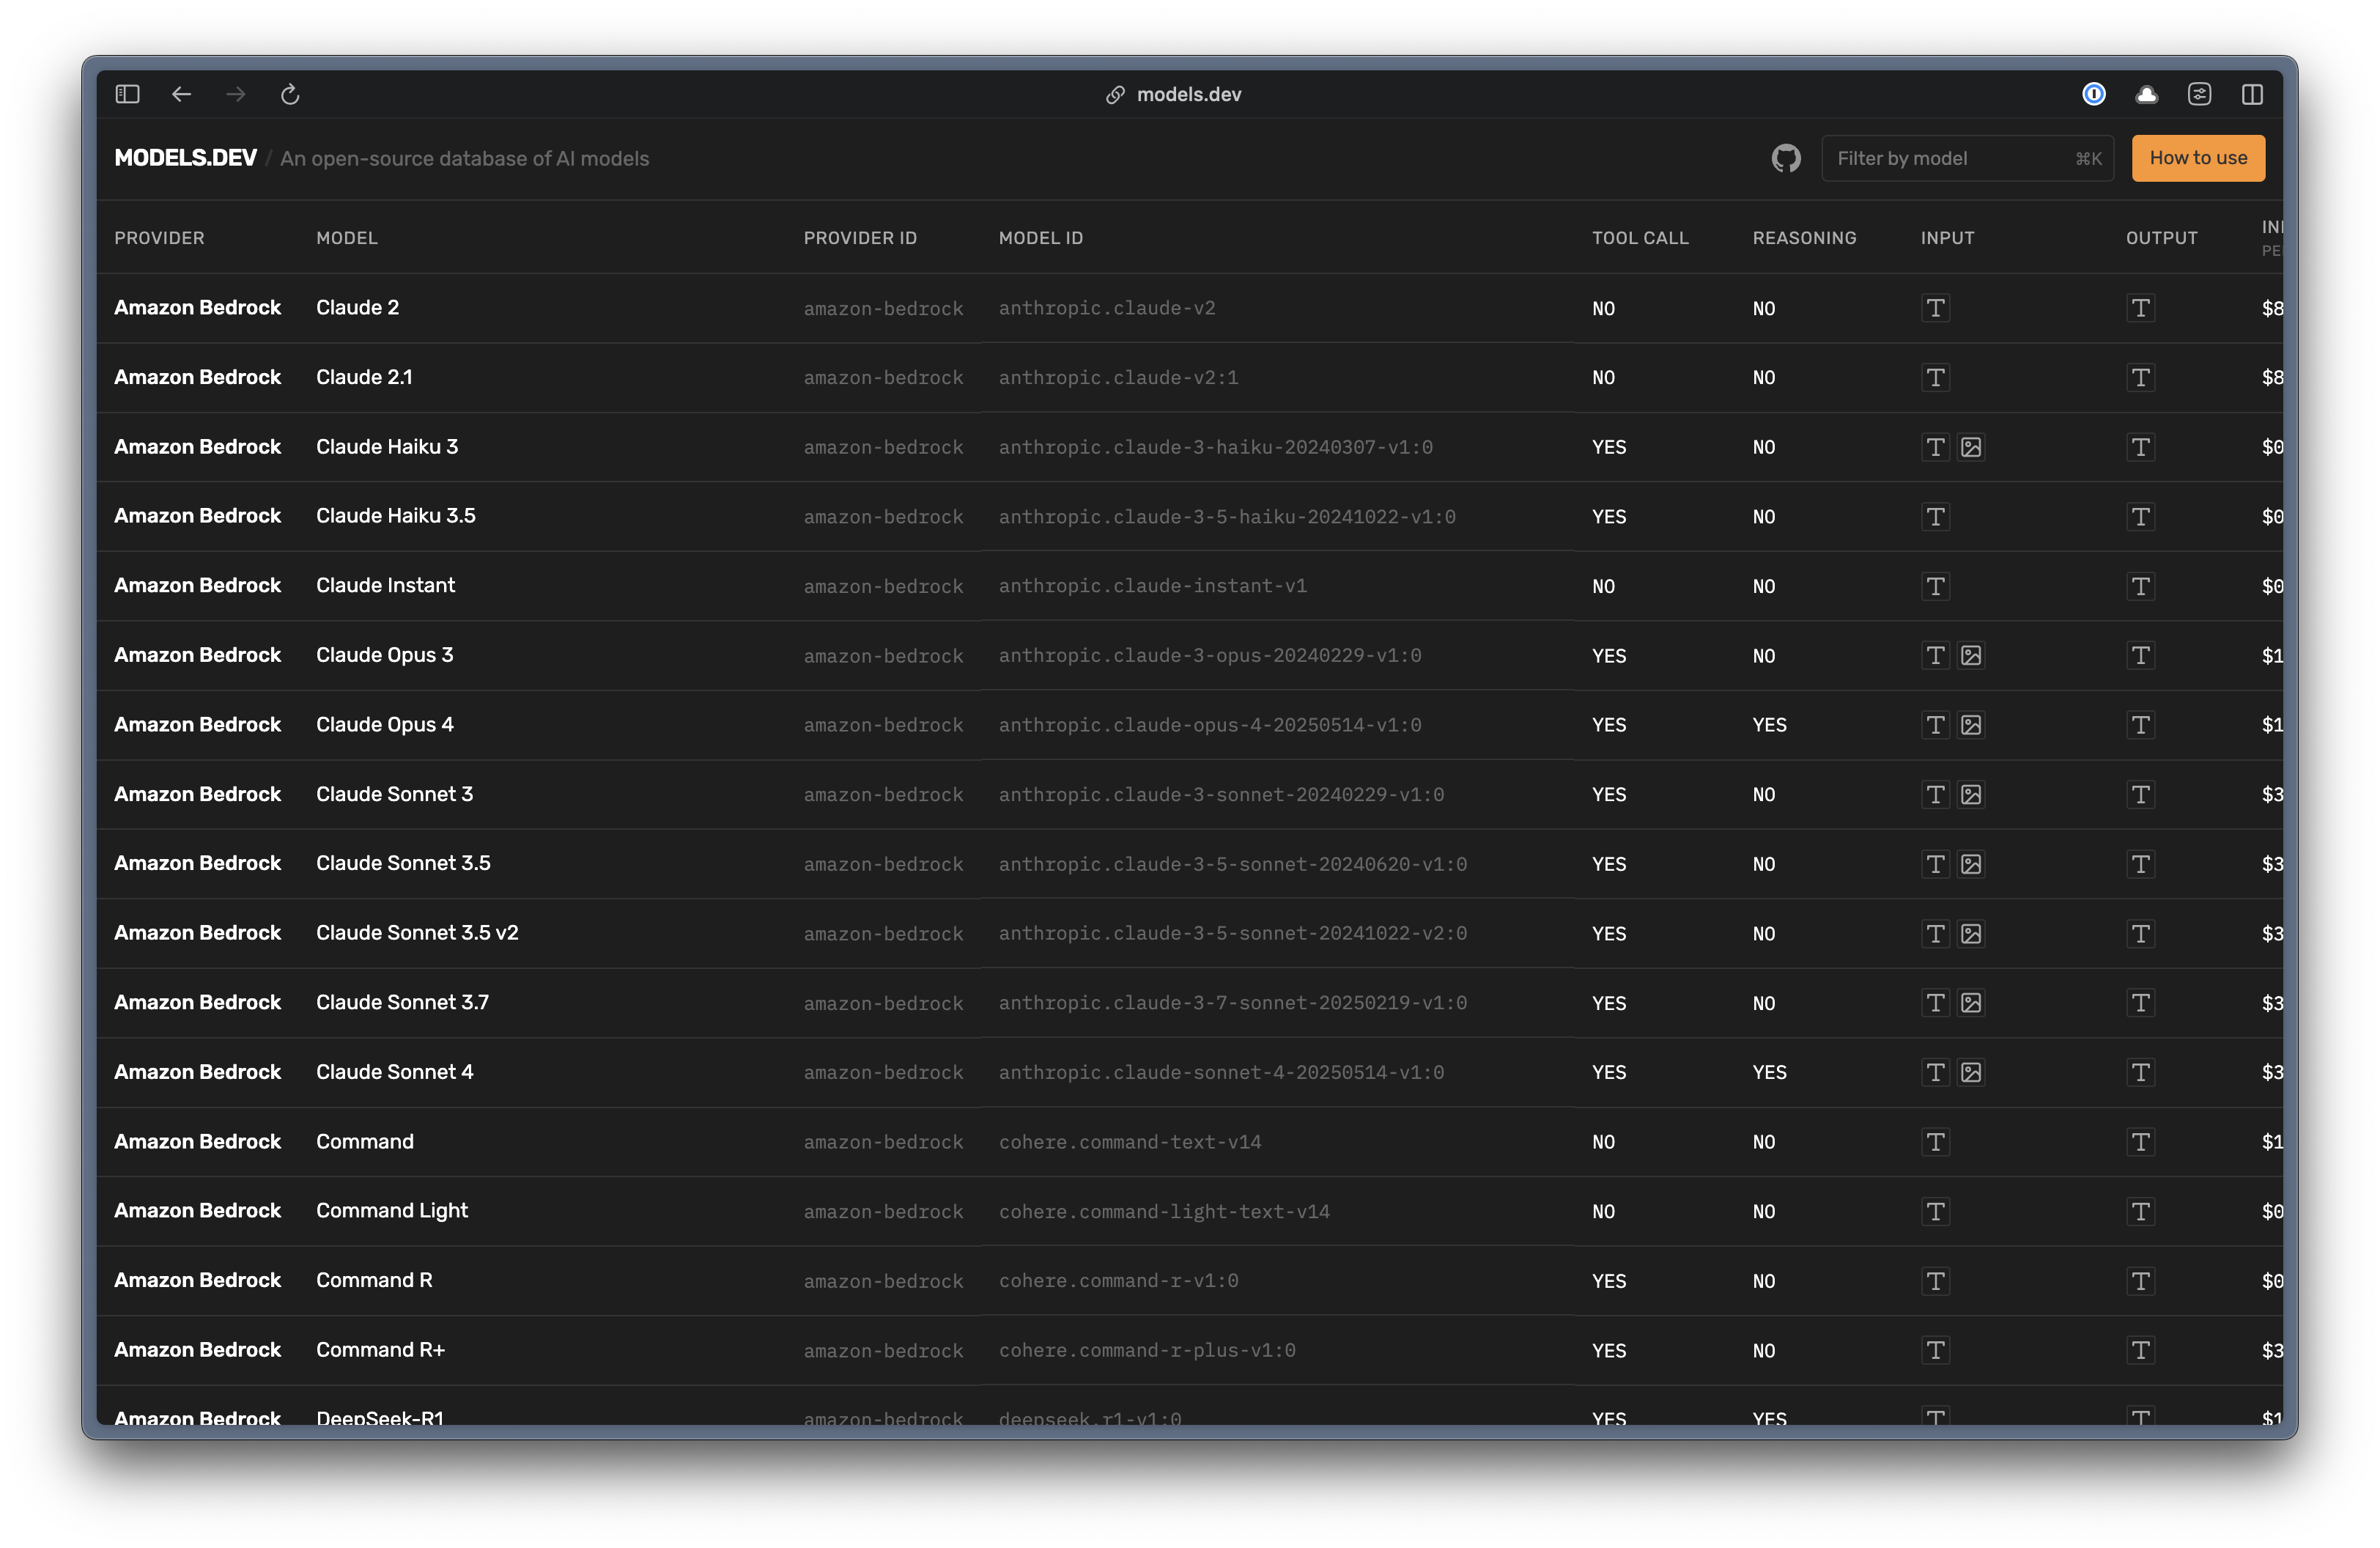This screenshot has height=1548, width=2380.
Task: Click amazon-bedrock provider ID in Claude 2 row
Action: point(883,308)
